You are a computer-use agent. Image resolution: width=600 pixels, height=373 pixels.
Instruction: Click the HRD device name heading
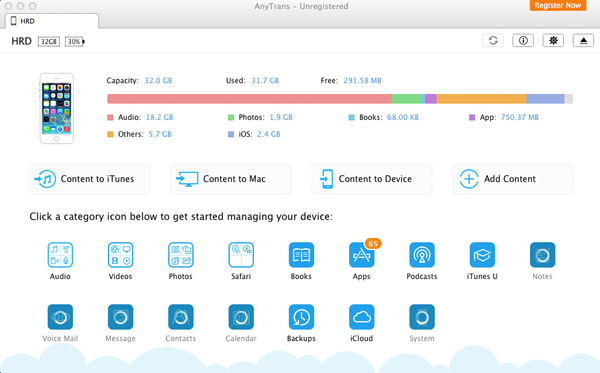pos(21,41)
